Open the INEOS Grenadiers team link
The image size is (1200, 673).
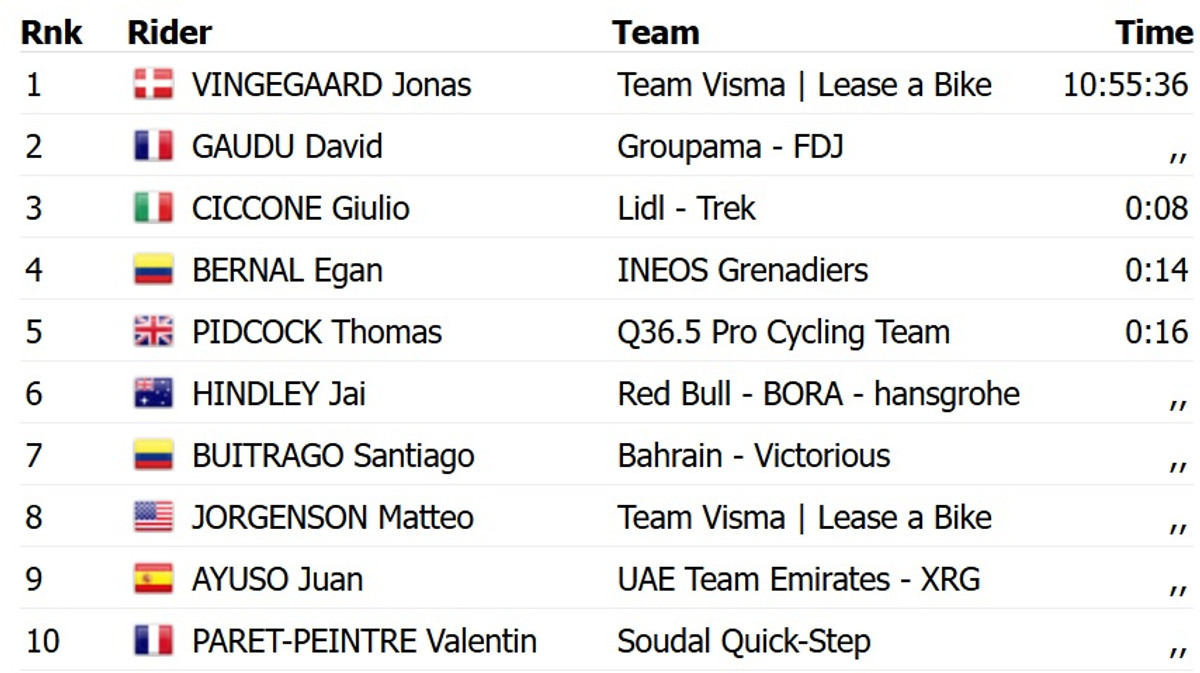click(742, 270)
